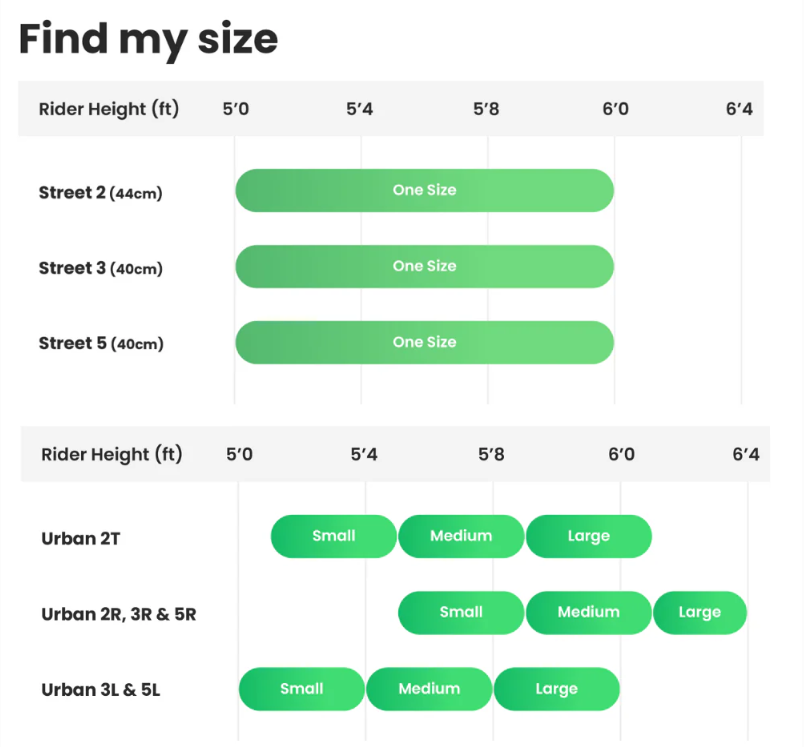The height and width of the screenshot is (747, 804).
Task: Pick Large in the Urban 2R, 3R & 5R row
Action: pyautogui.click(x=700, y=612)
